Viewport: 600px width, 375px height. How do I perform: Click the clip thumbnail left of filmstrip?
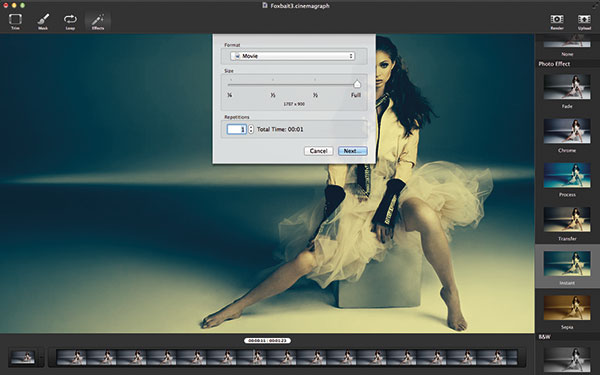pyautogui.click(x=23, y=357)
